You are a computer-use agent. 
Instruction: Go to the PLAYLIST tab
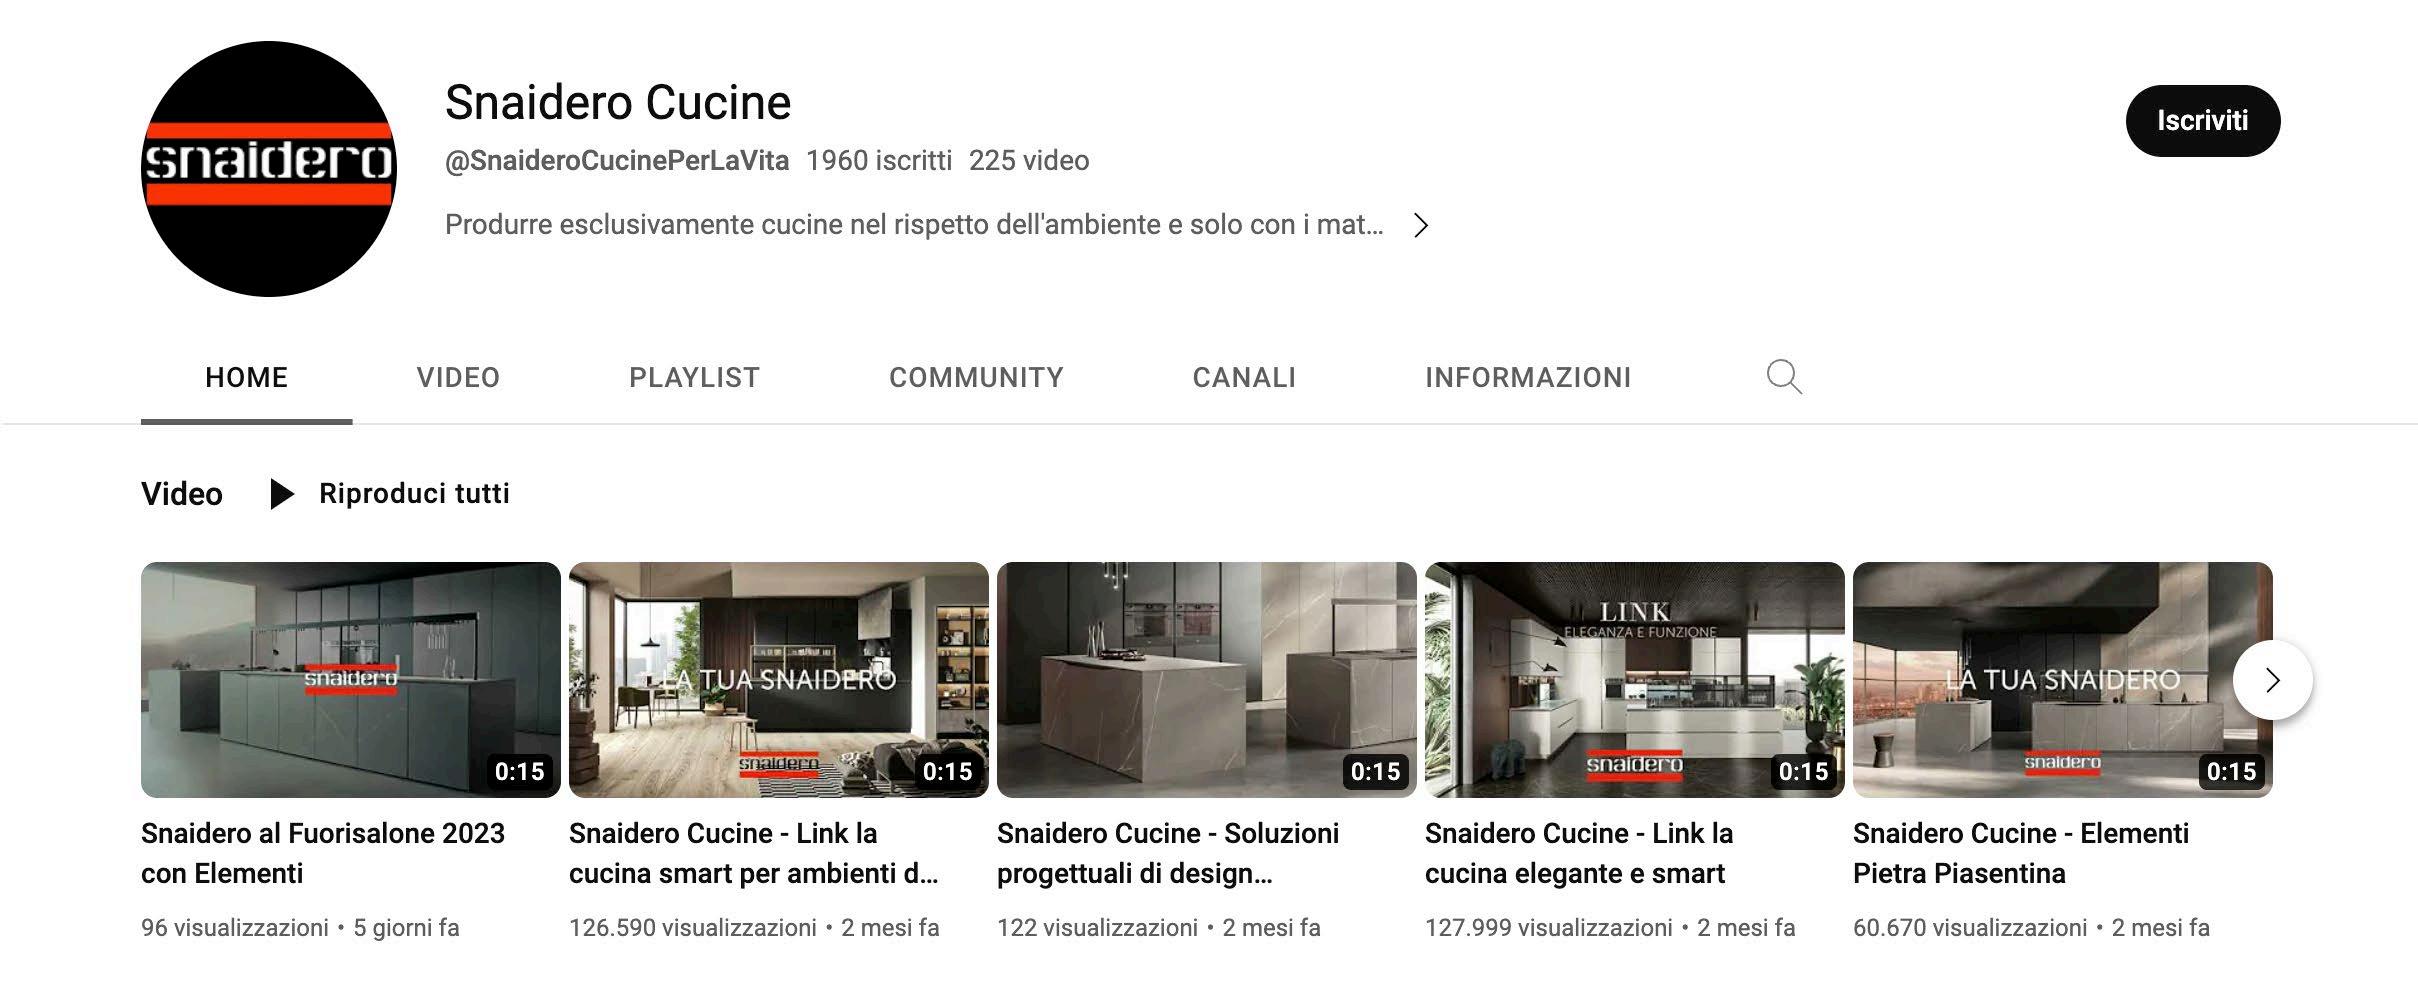click(694, 377)
